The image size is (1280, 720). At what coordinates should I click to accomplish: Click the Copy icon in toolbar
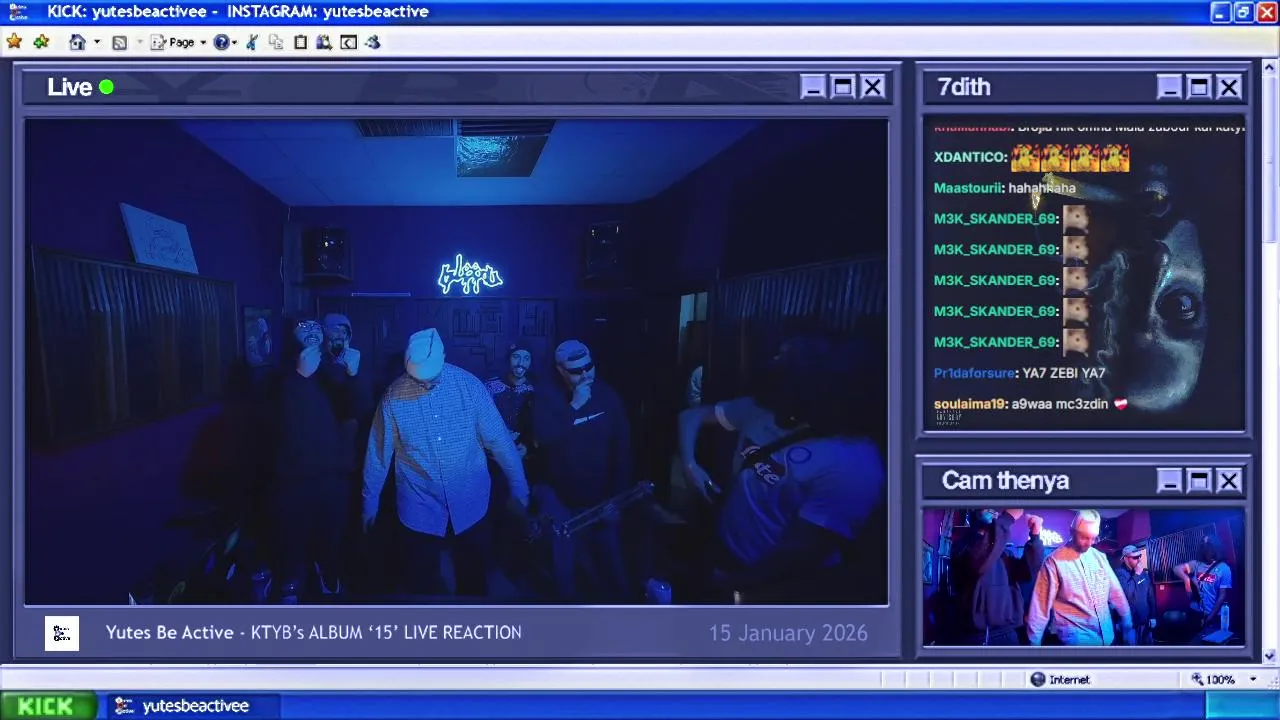276,42
